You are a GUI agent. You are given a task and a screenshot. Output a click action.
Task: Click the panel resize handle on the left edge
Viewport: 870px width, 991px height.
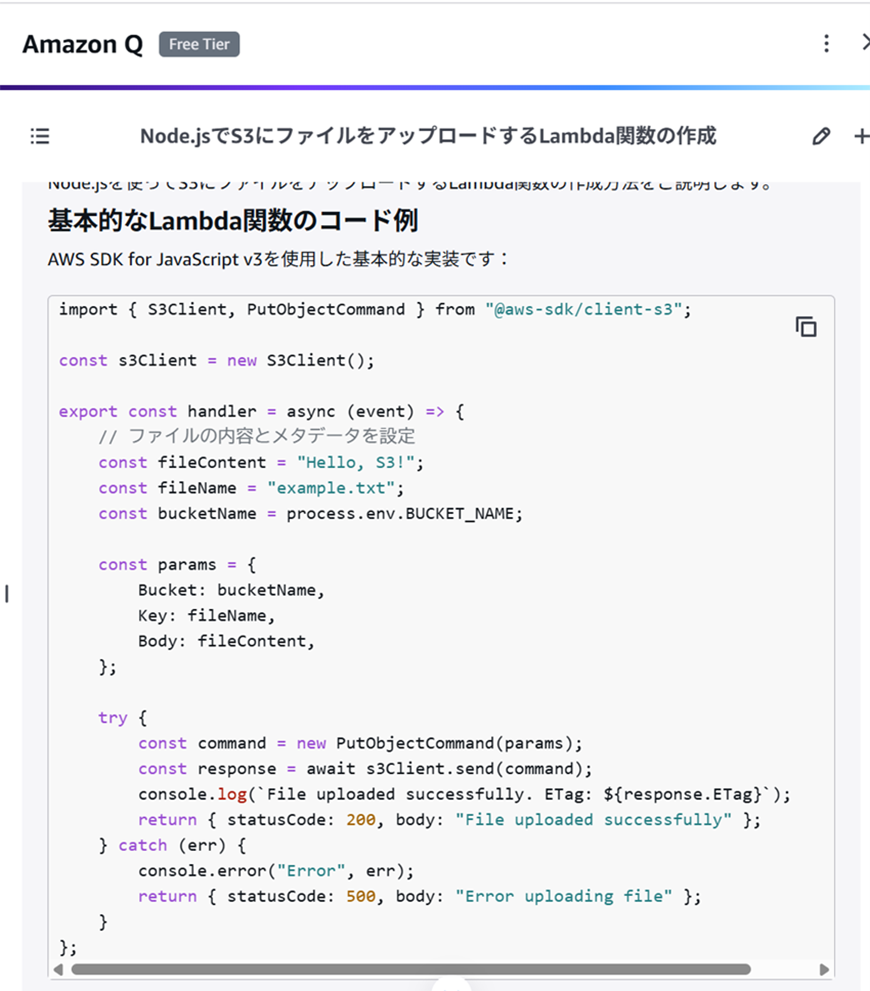(6, 593)
